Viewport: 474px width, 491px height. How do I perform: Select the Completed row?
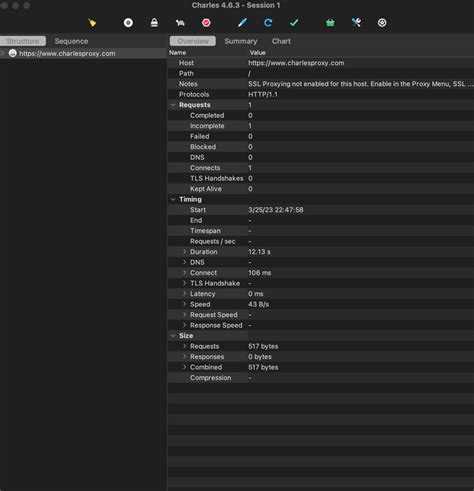[x=321, y=115]
